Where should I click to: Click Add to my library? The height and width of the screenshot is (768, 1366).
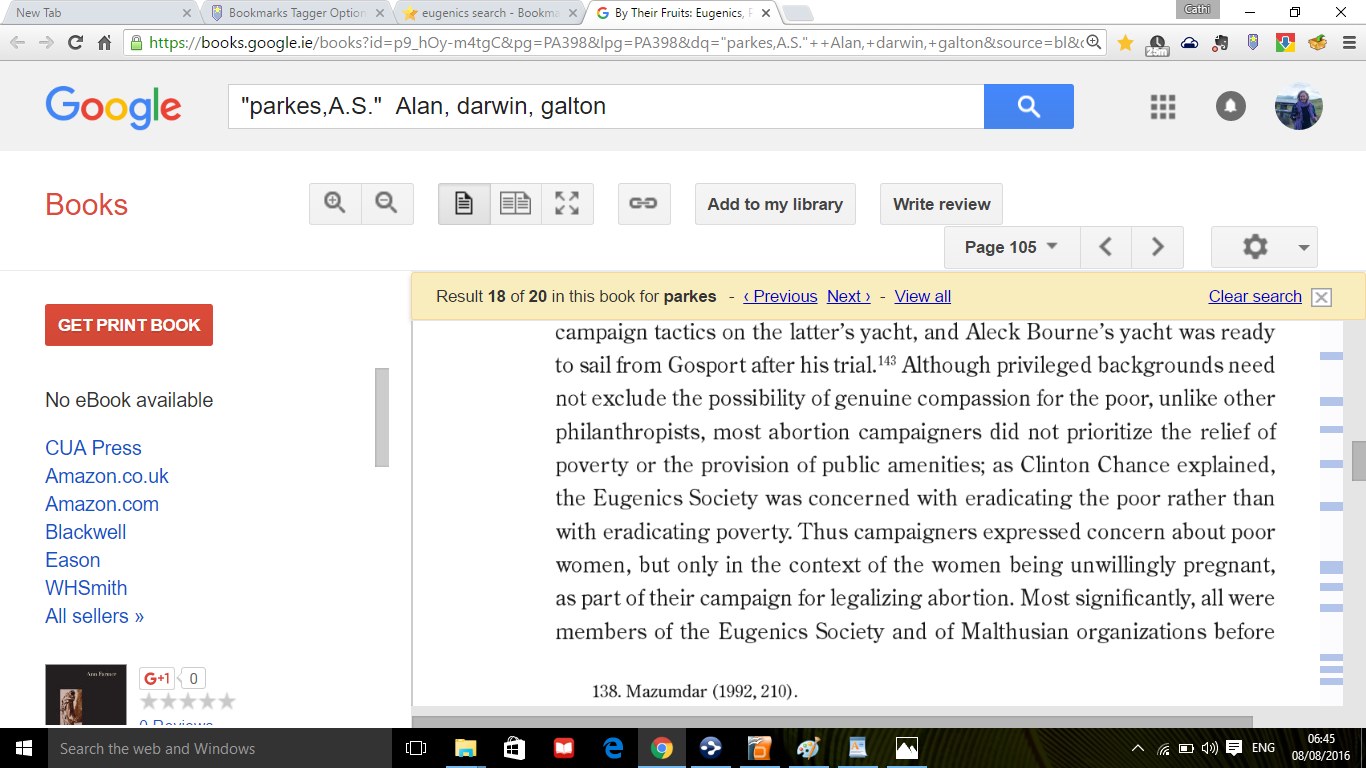coord(775,204)
